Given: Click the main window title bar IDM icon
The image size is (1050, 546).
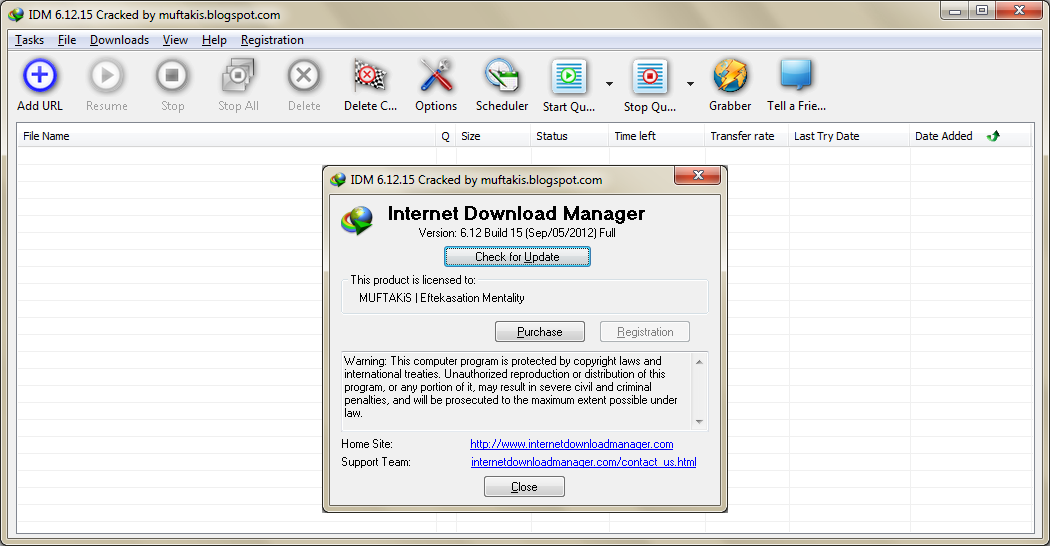Looking at the screenshot, I should click(15, 14).
